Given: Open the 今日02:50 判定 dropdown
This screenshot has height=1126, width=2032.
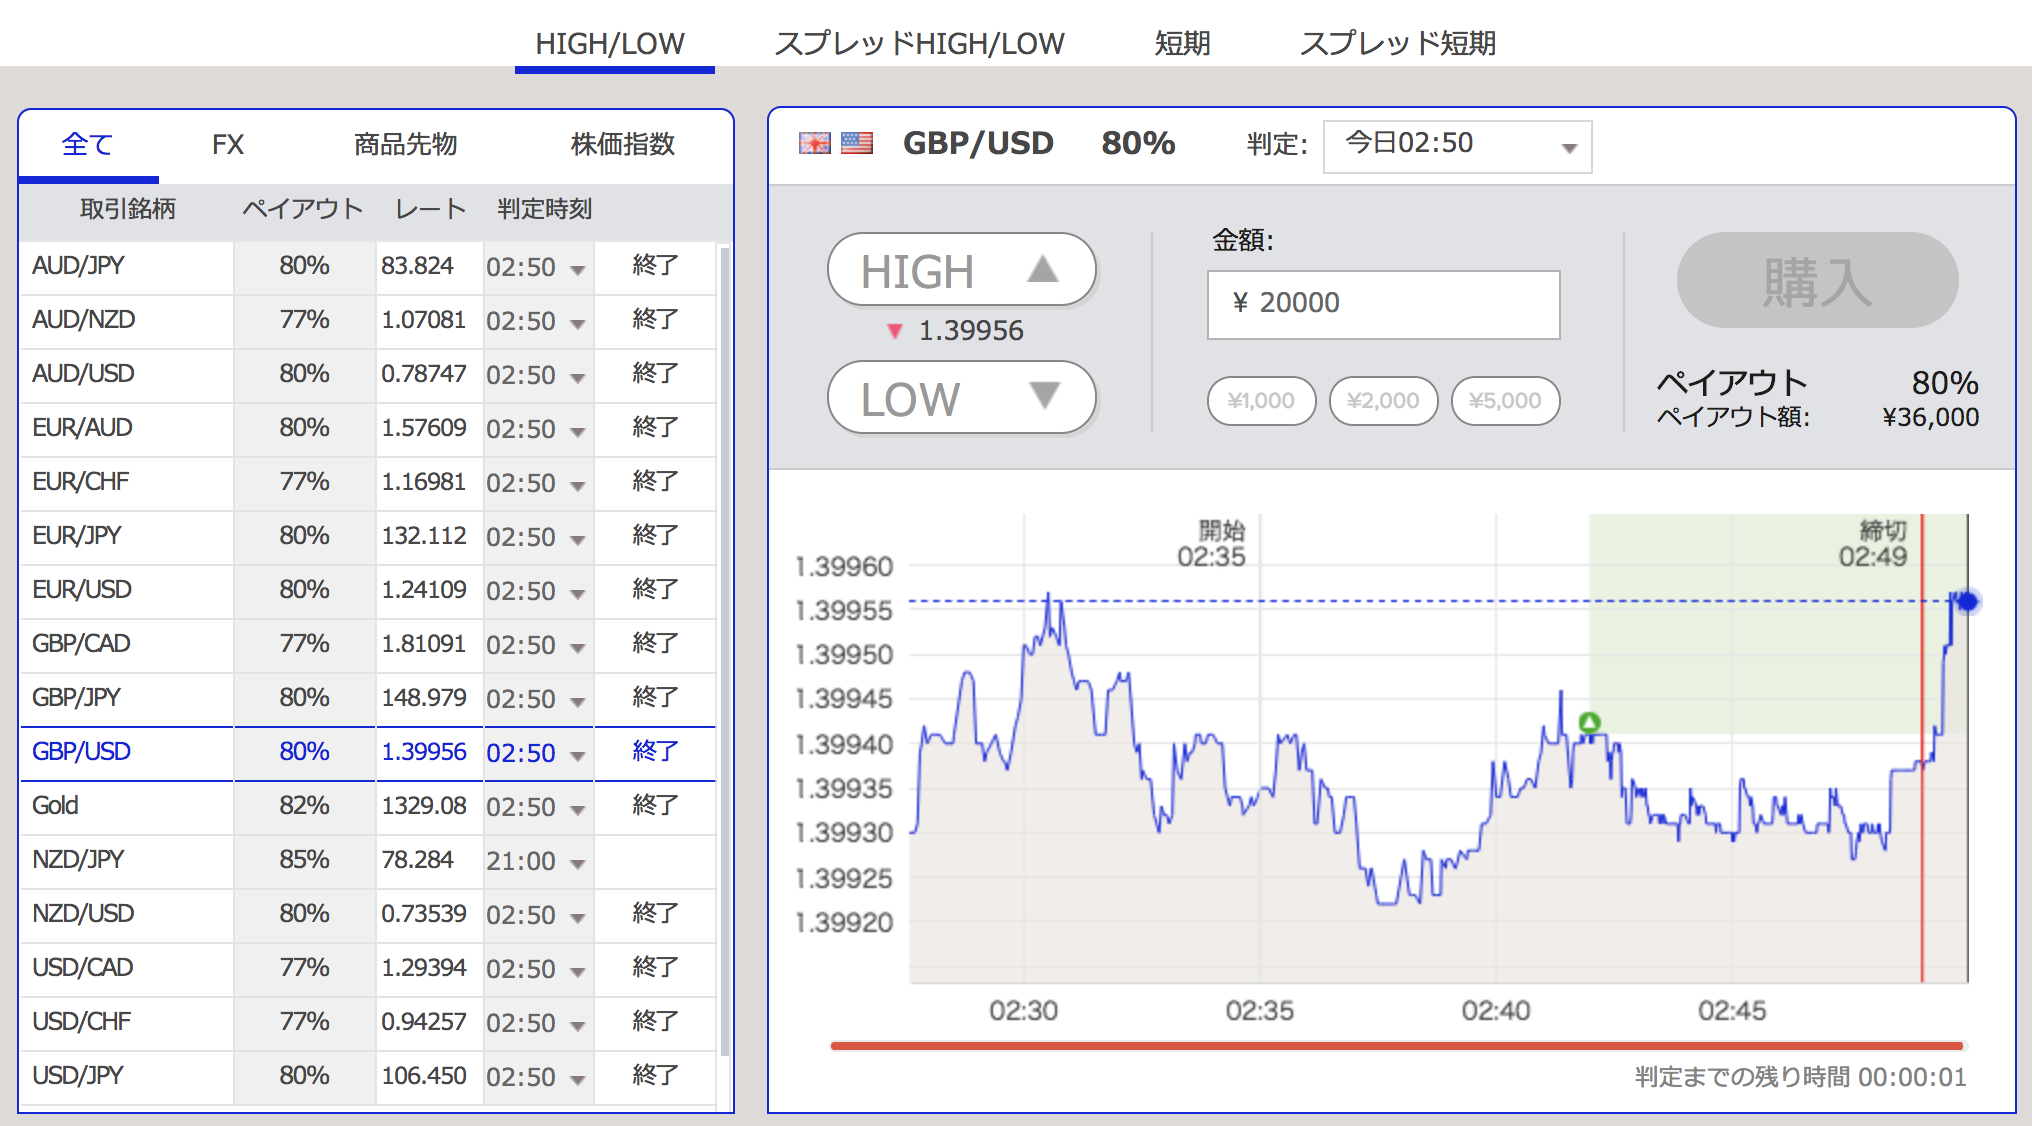Looking at the screenshot, I should [x=1457, y=147].
